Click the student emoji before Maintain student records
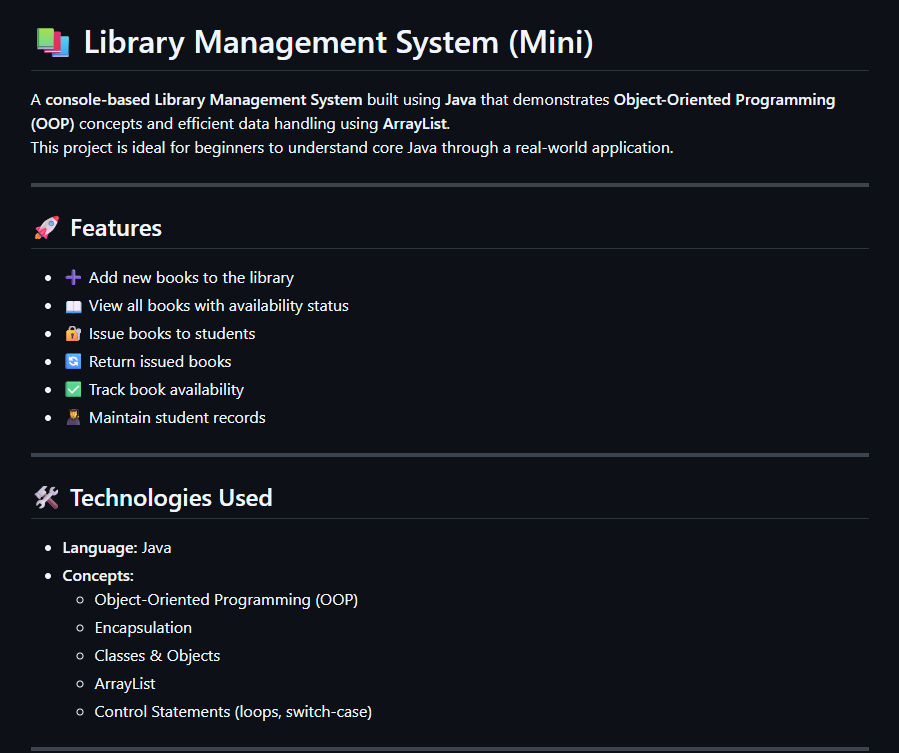 coord(72,417)
